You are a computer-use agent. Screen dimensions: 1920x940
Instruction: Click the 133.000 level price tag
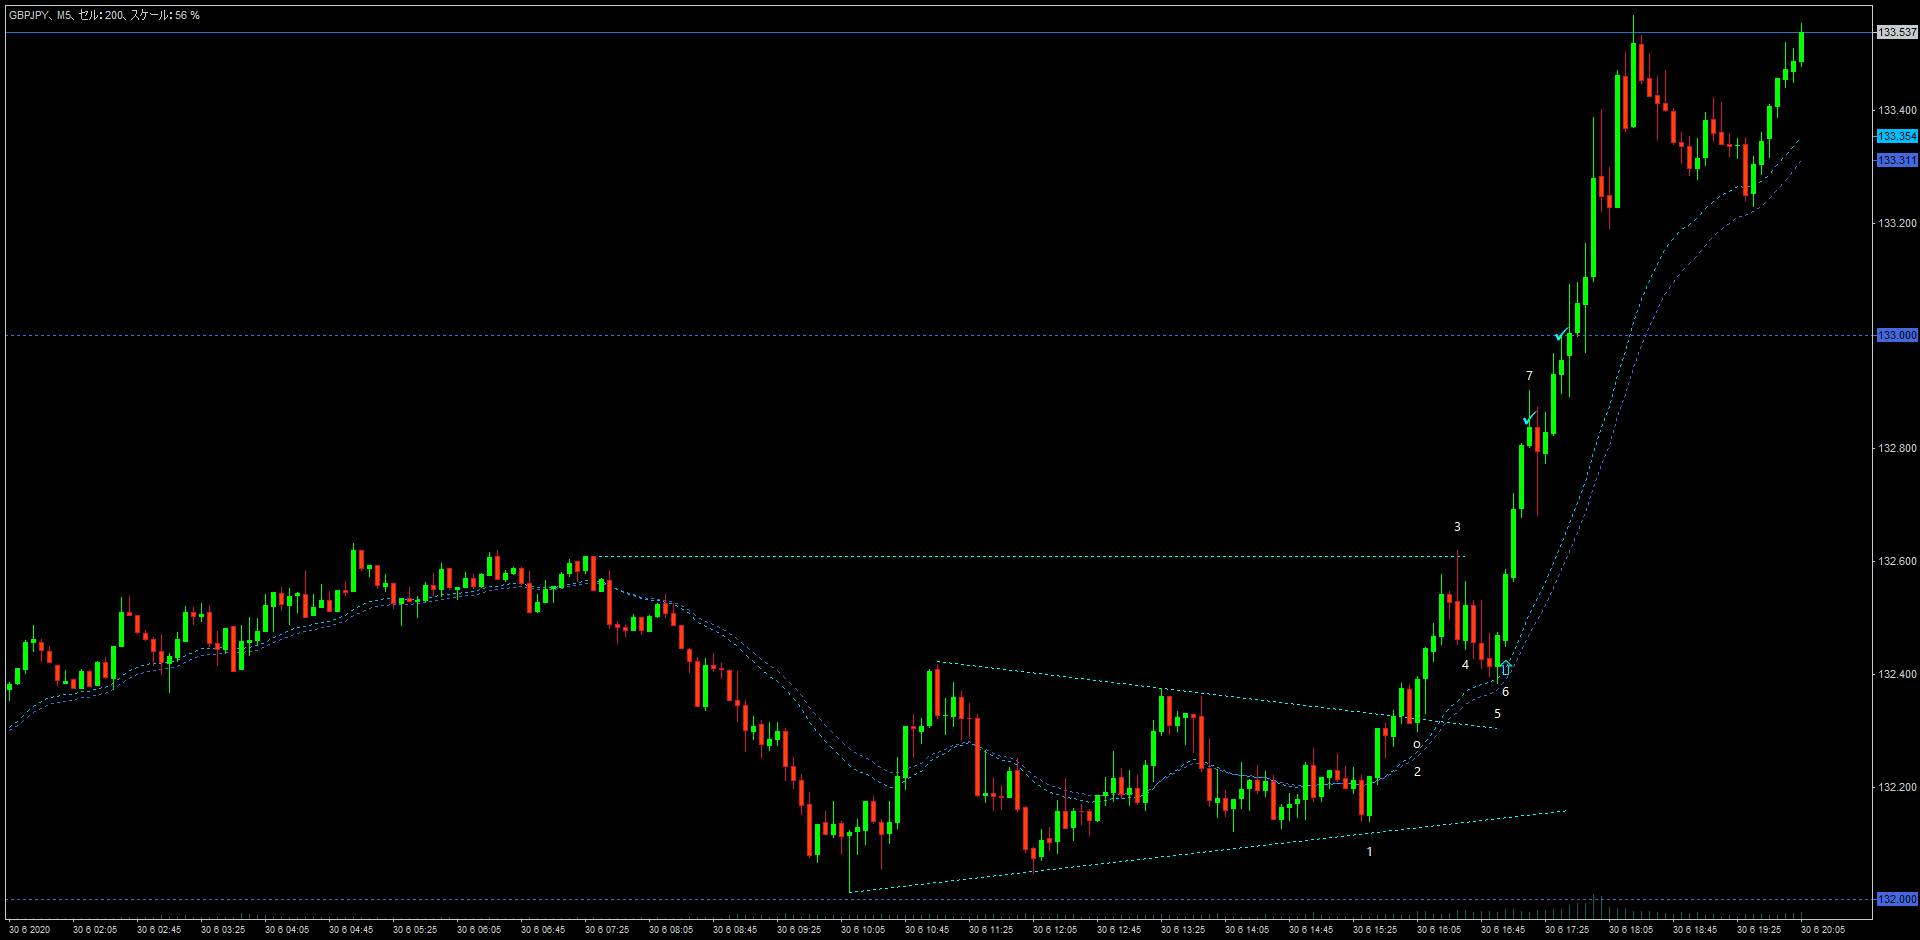1897,335
